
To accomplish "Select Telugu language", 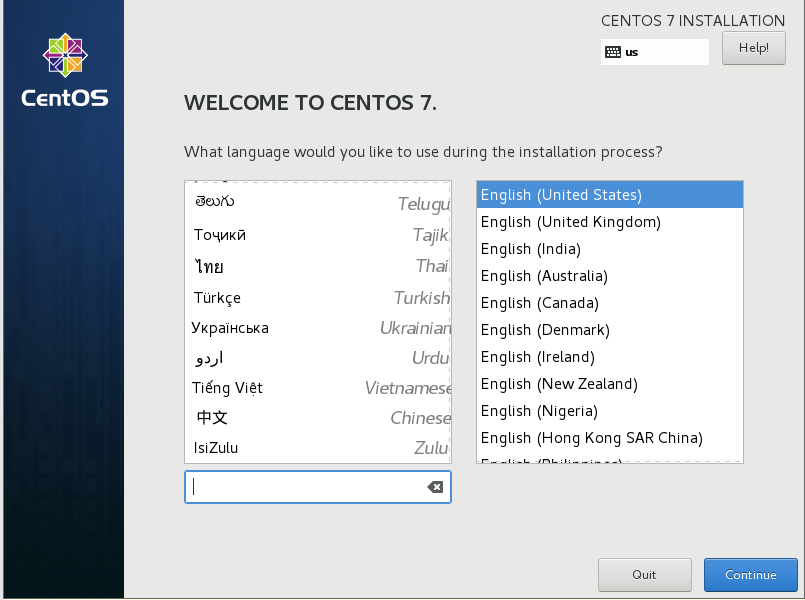I will 318,203.
